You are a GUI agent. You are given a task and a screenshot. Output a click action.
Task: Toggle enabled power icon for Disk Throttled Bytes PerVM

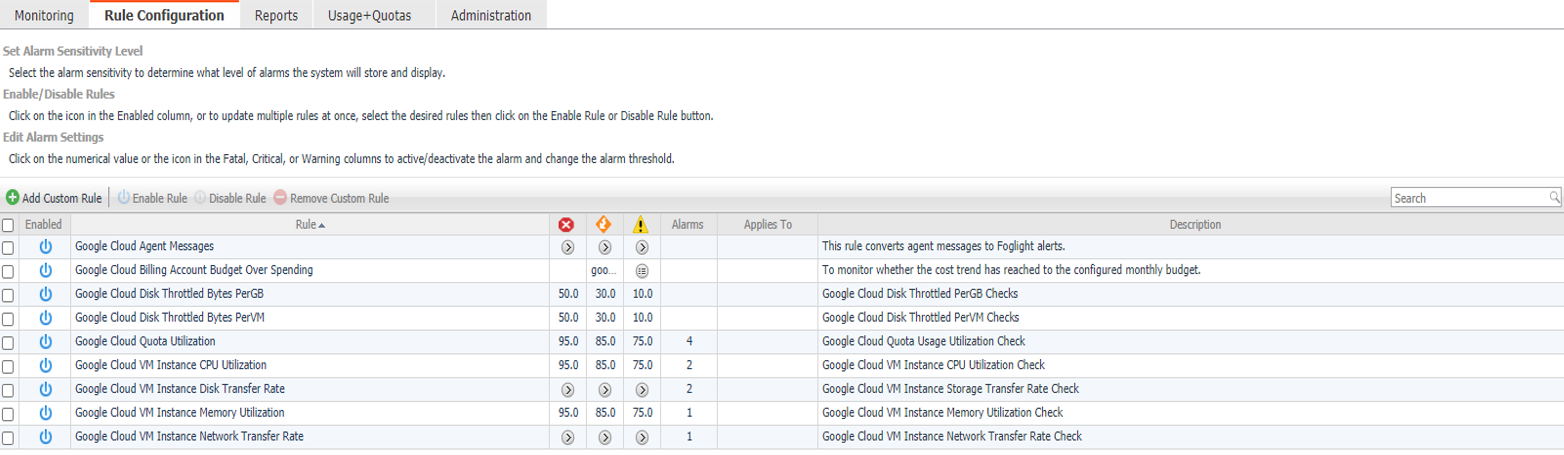coord(45,318)
